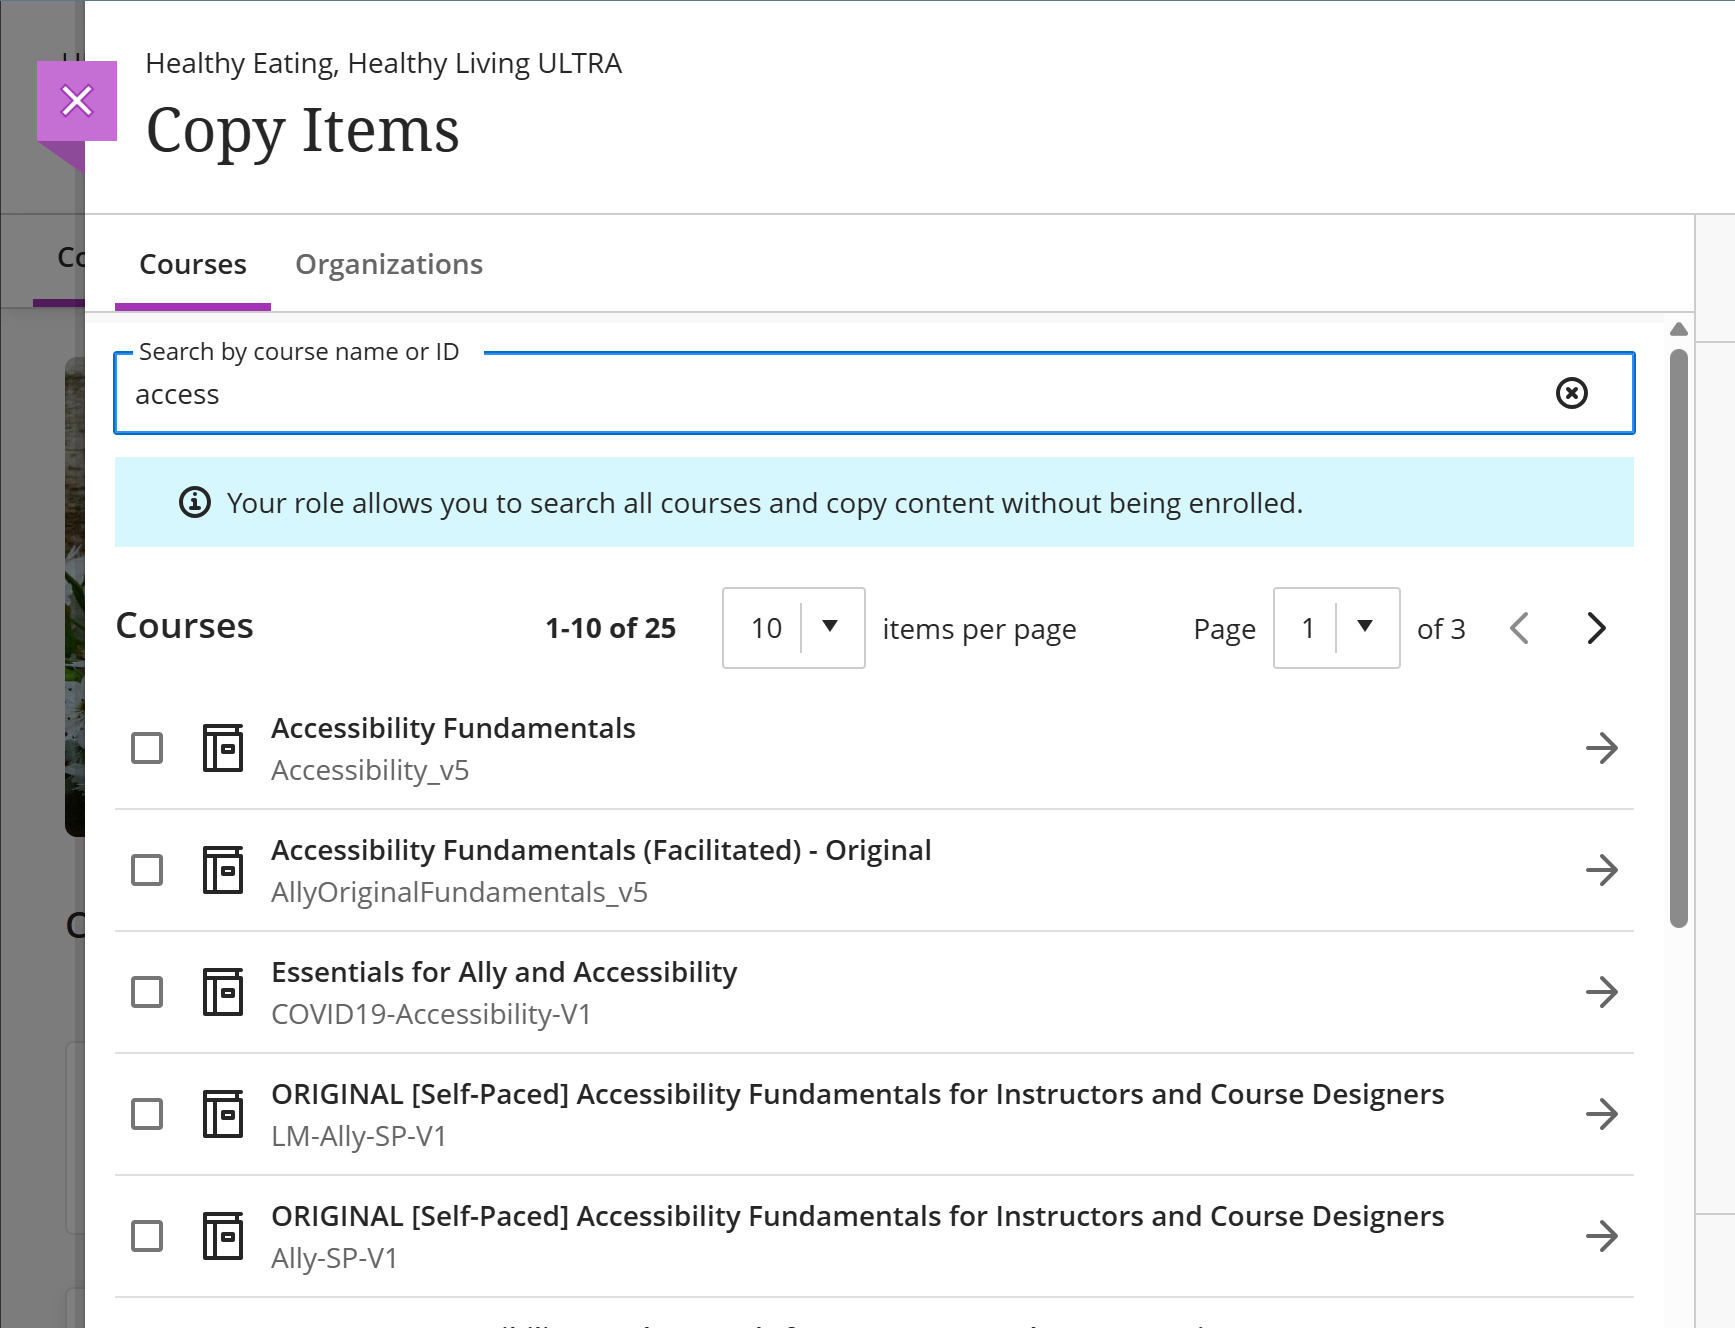Select the Accessibility Fundamentals course title
The image size is (1735, 1328).
453,729
